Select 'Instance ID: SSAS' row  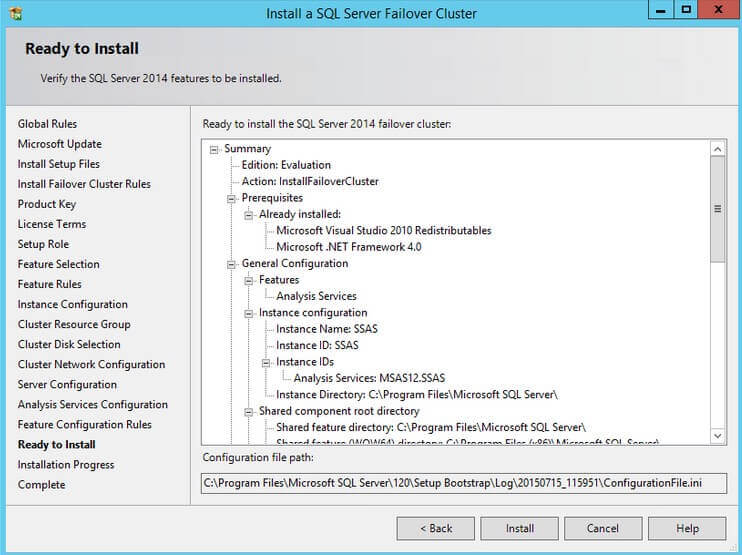(317, 346)
